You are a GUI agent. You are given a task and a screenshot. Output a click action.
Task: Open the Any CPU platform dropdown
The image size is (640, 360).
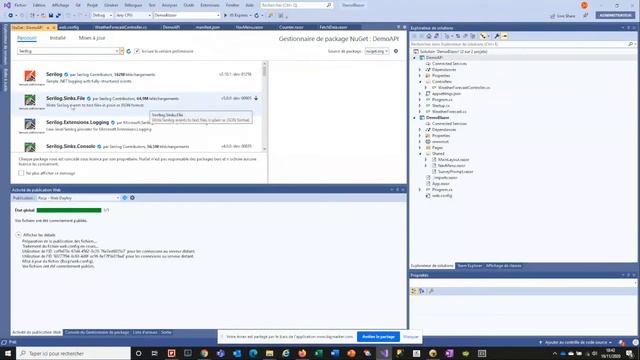133,16
